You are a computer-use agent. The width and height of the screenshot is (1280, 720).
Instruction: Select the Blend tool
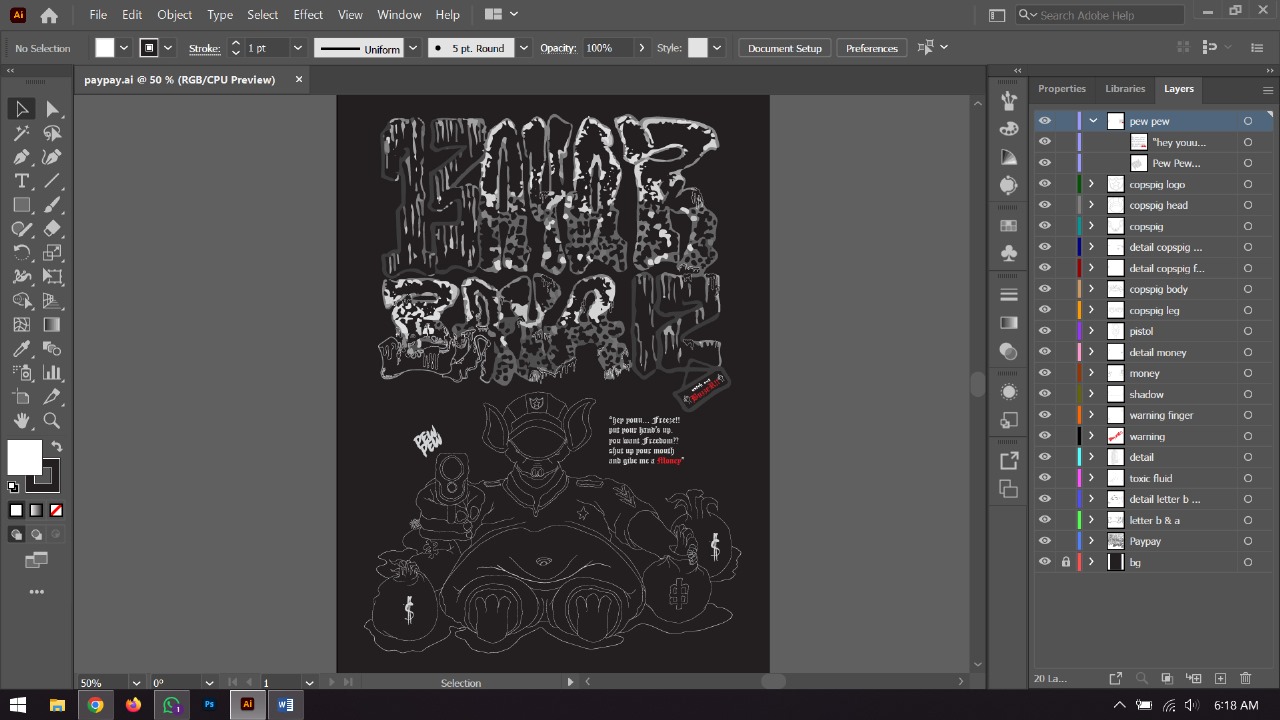[x=52, y=349]
